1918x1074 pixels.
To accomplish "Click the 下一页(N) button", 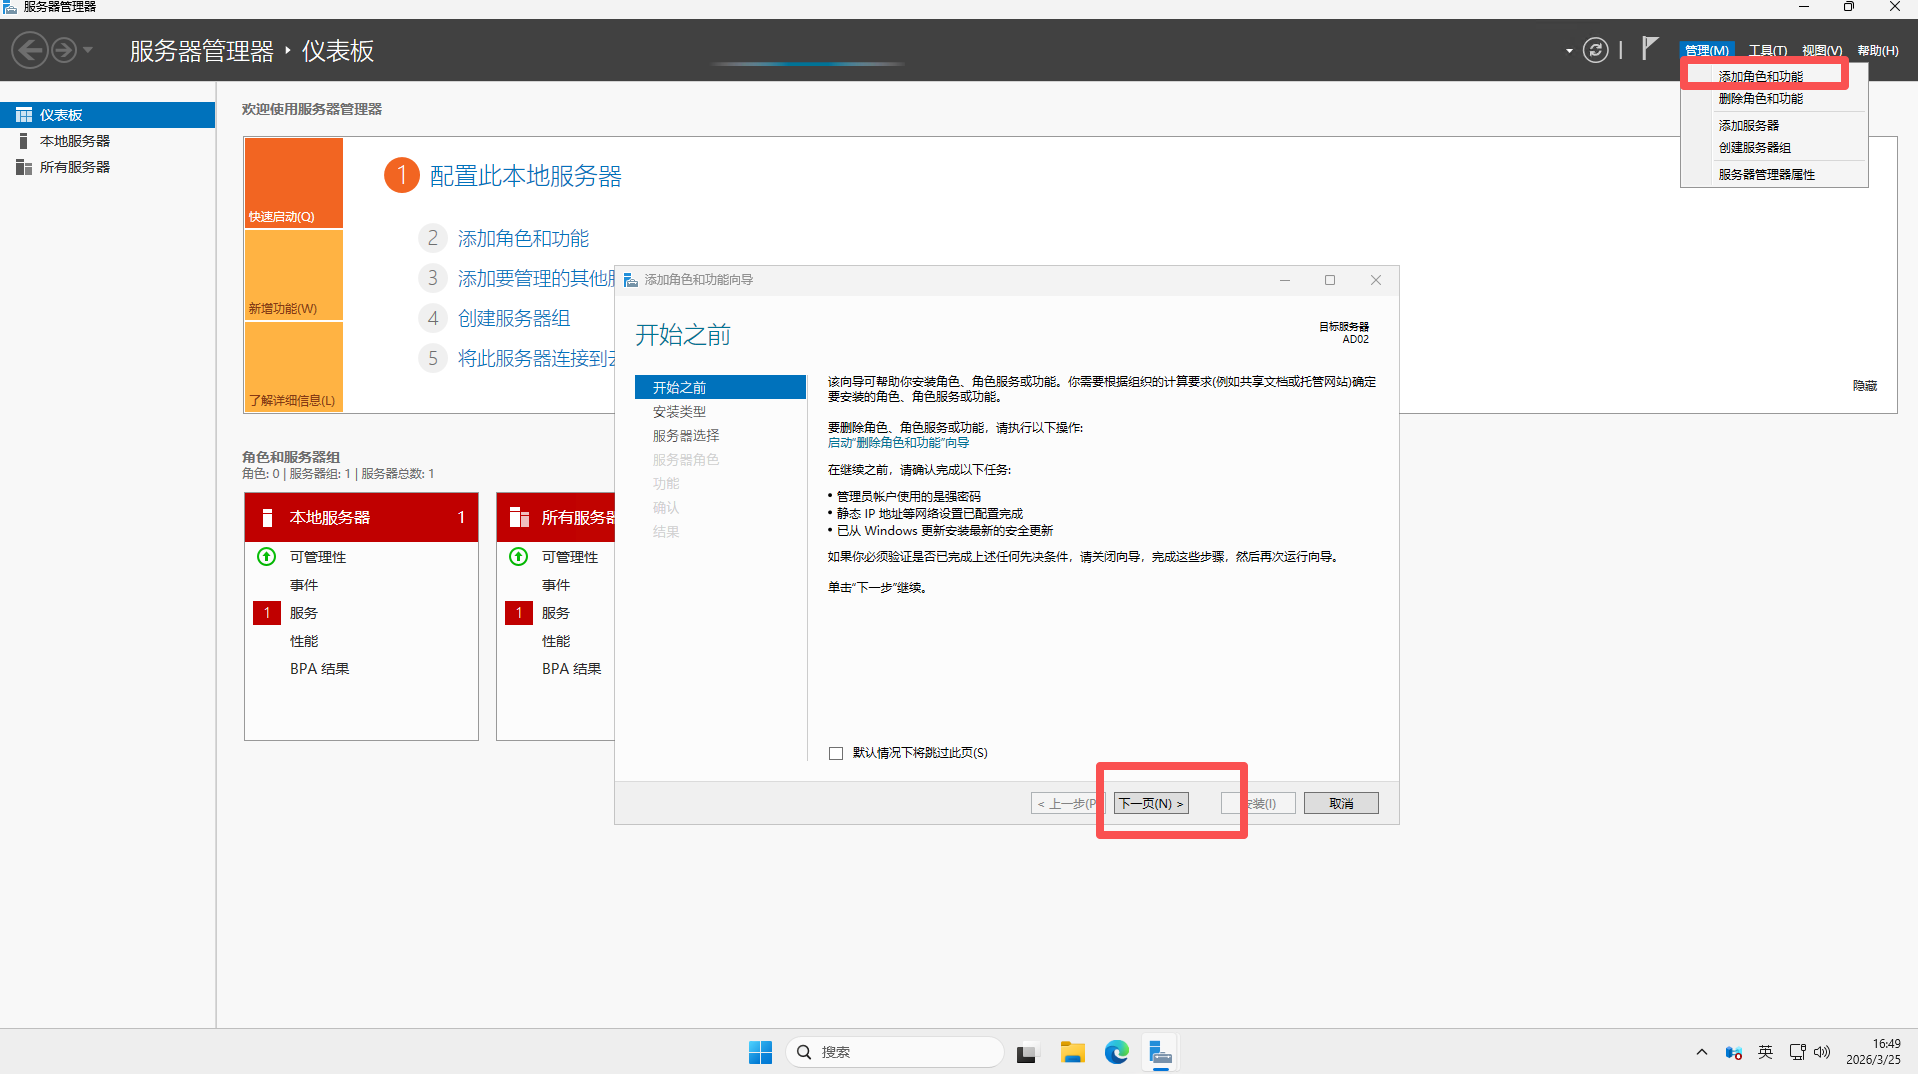I will coord(1151,804).
